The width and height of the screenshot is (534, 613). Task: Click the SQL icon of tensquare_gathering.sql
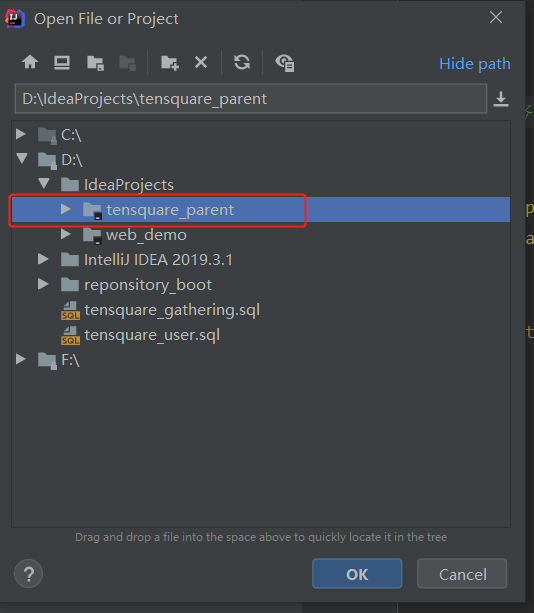[x=70, y=310]
